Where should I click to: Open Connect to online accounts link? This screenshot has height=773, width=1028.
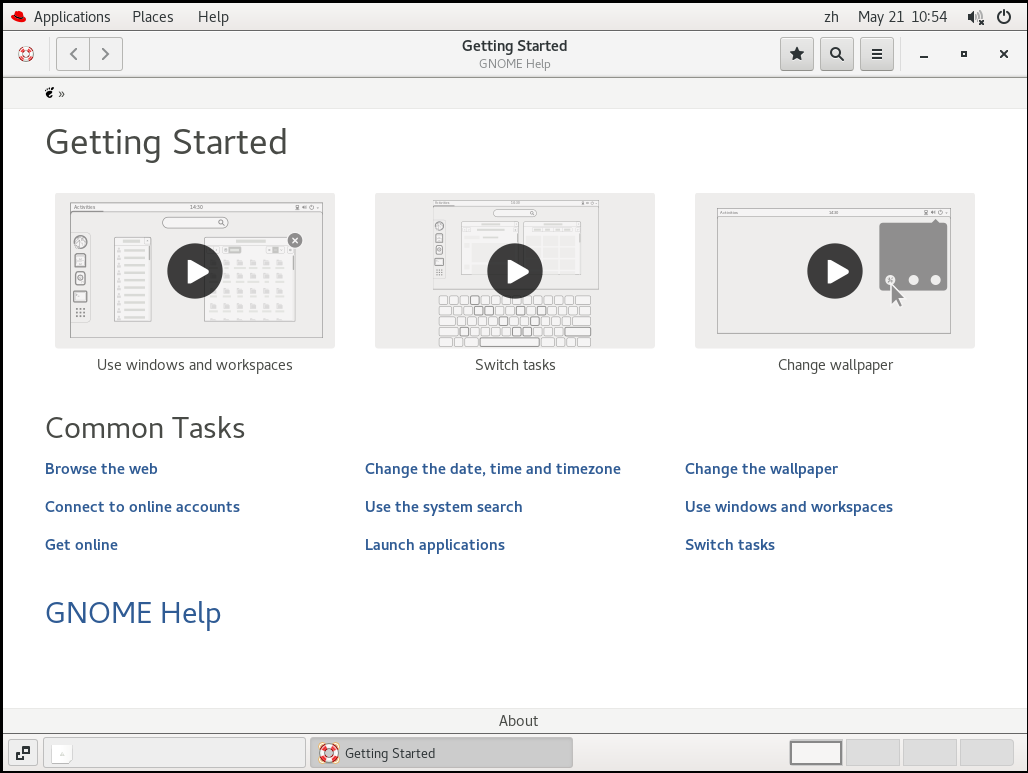coord(142,507)
